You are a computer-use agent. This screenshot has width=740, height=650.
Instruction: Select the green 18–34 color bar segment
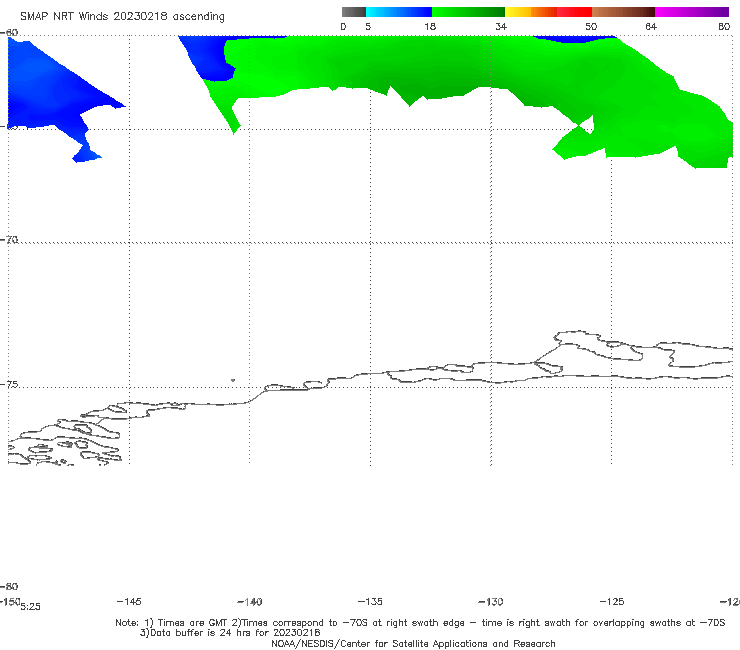click(469, 12)
